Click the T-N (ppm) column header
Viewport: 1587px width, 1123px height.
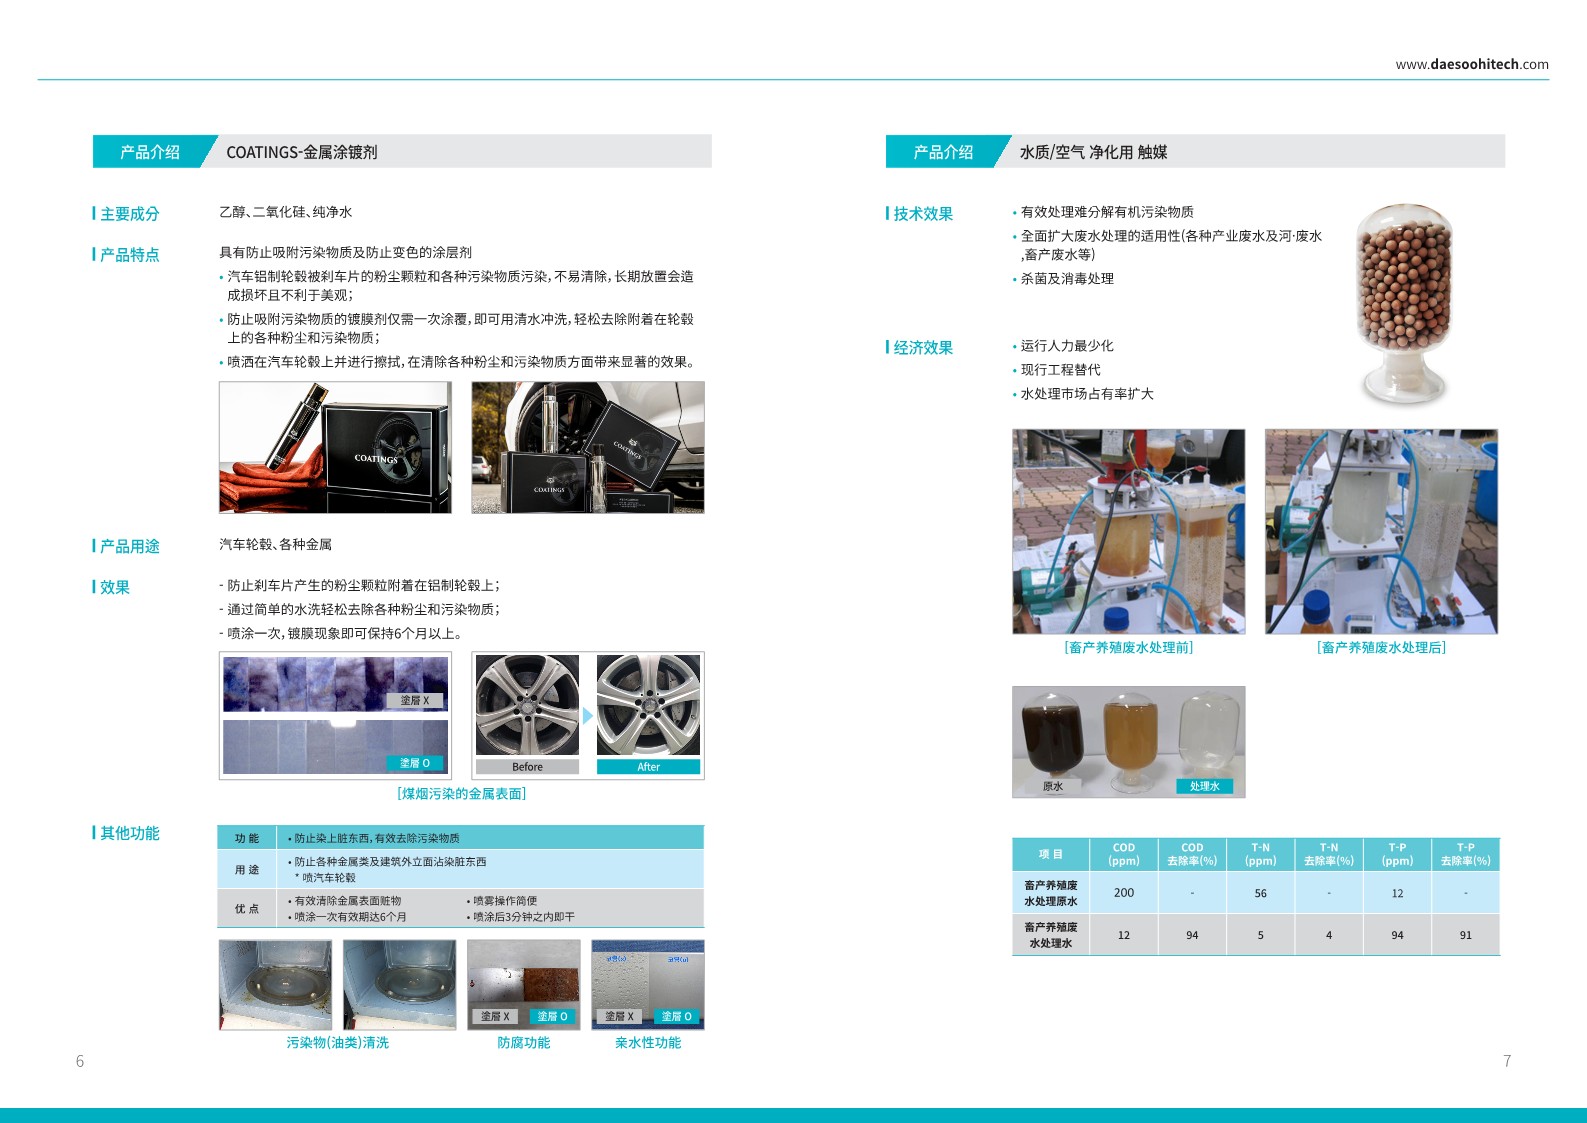(x=1260, y=854)
